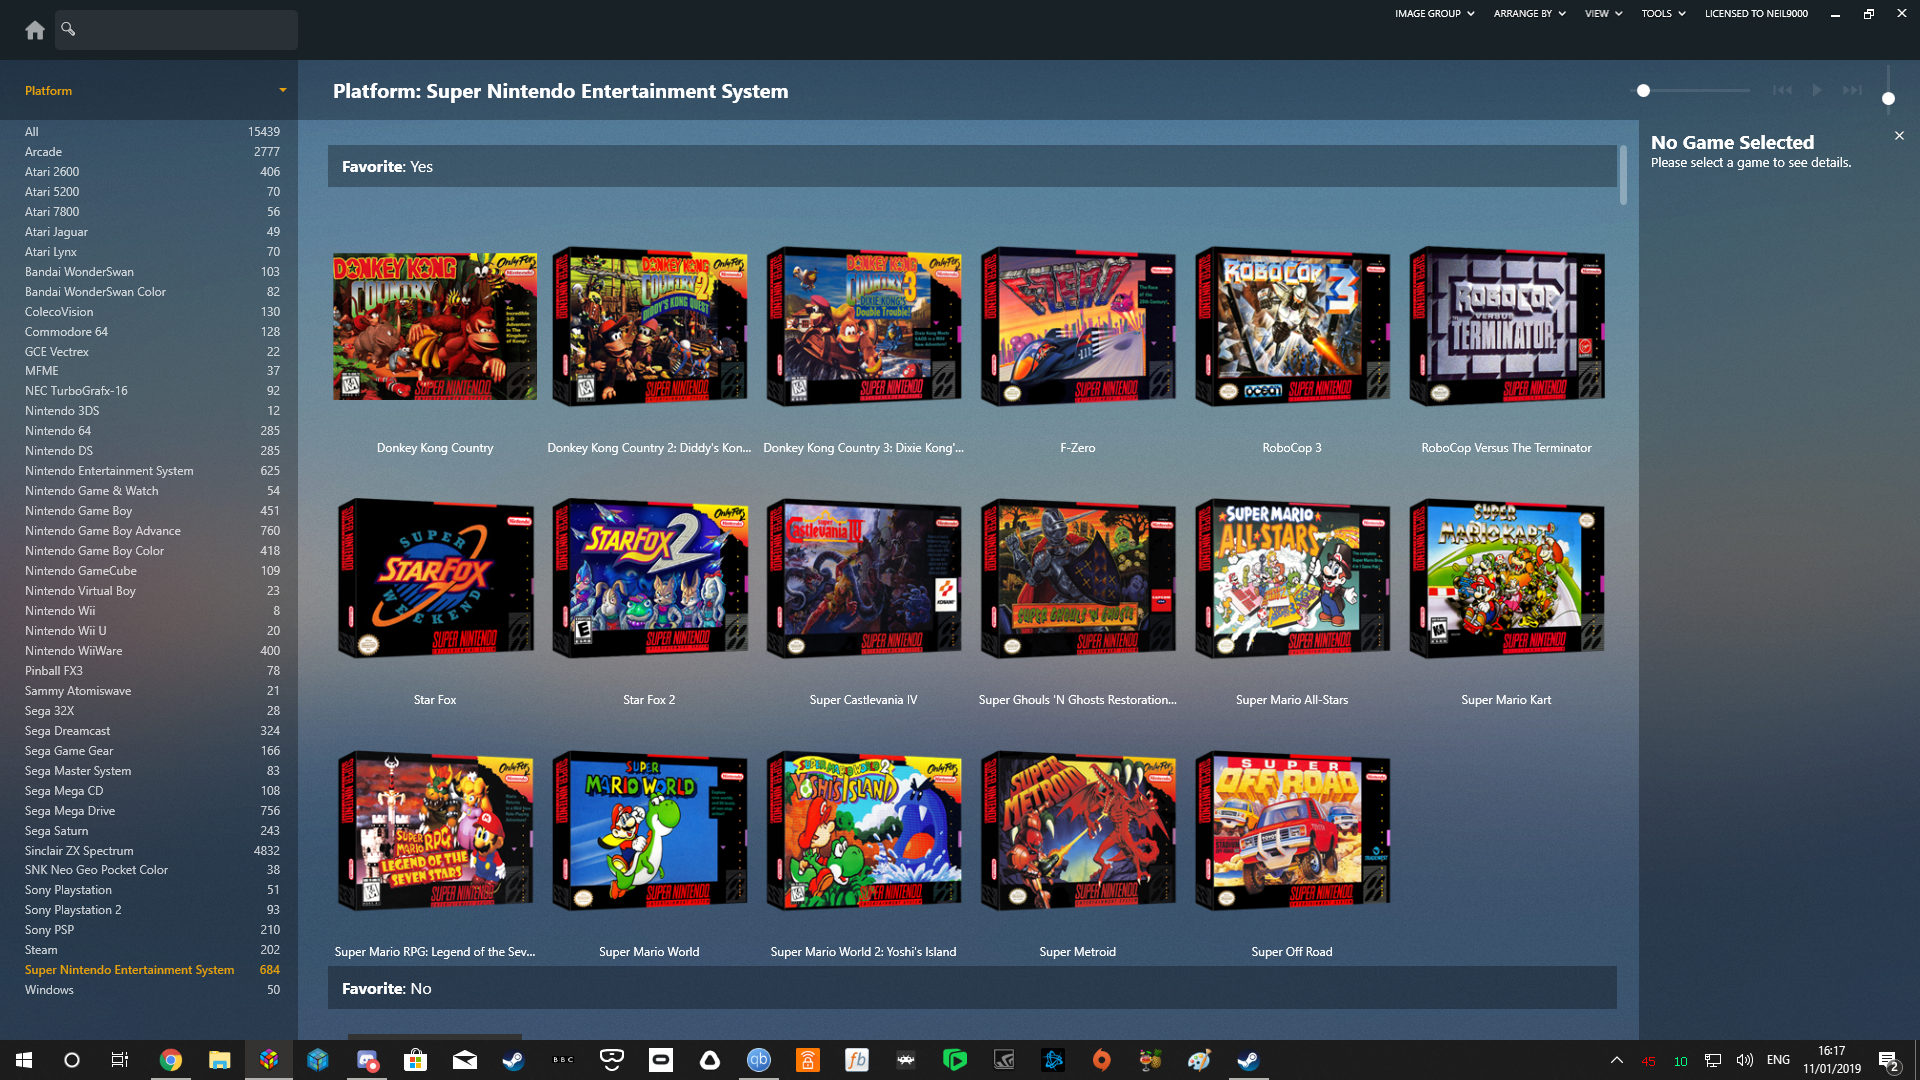Select Donkey Kong Country 2 box art

[x=649, y=326]
